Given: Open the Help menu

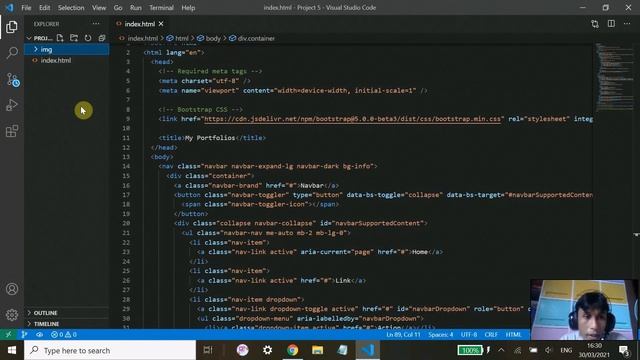Looking at the screenshot, I should click(188, 8).
